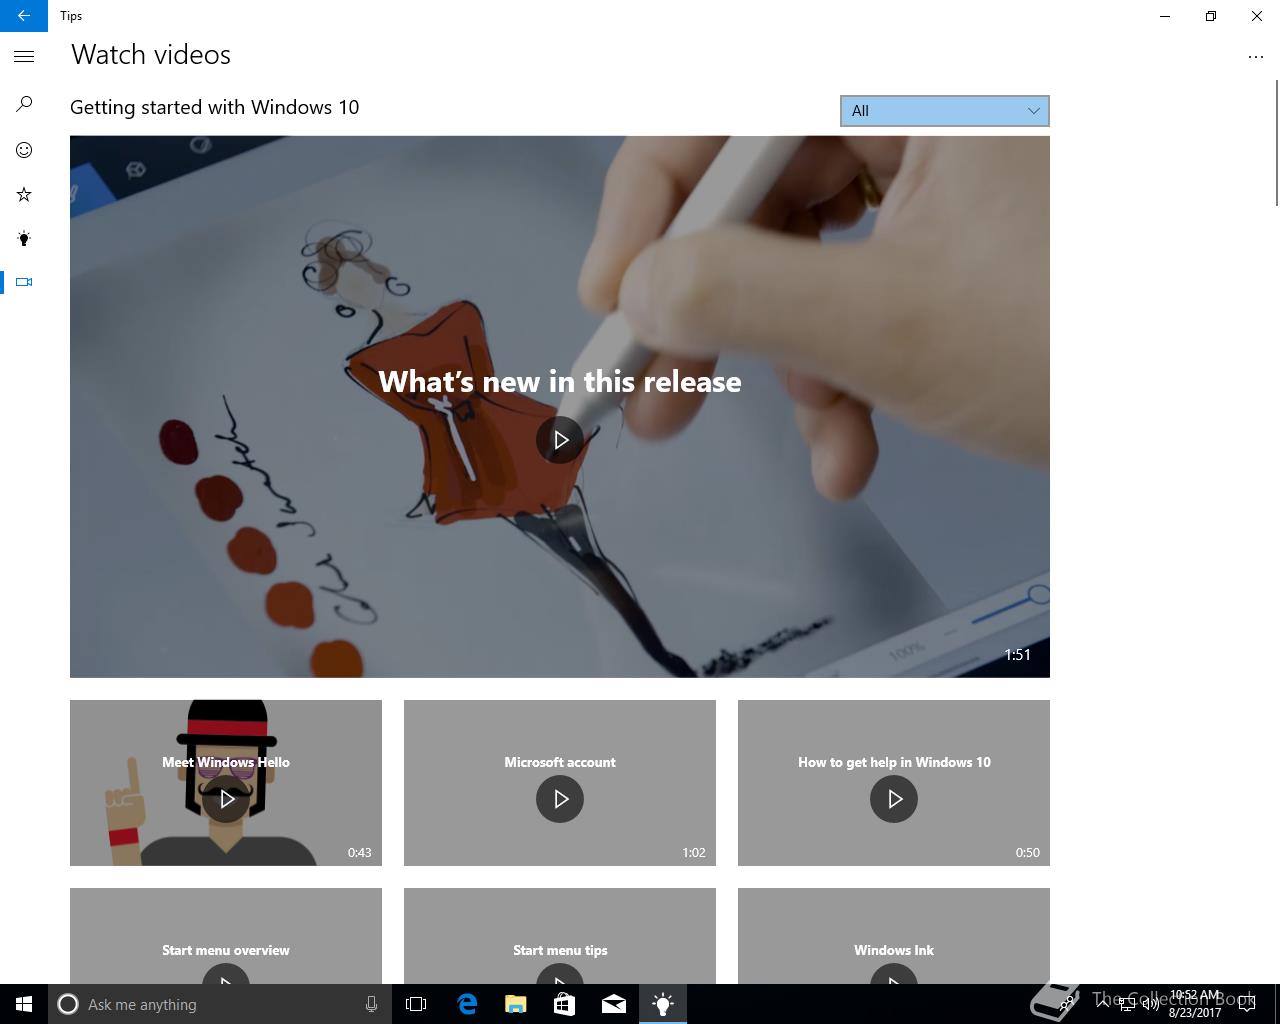Click the volume speaker tray icon
This screenshot has height=1024, width=1280.
(x=1150, y=1004)
